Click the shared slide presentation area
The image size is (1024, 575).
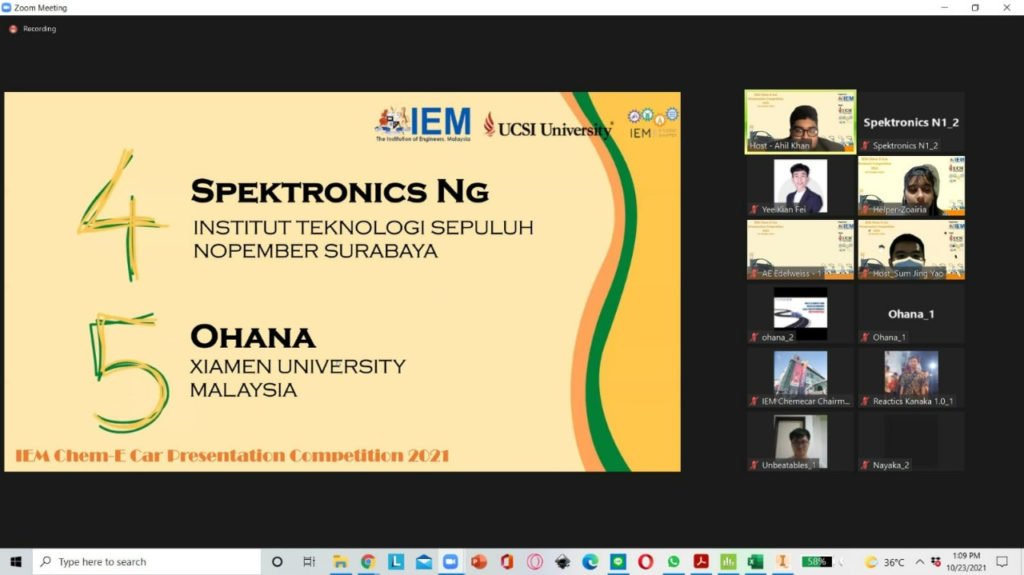(342, 282)
